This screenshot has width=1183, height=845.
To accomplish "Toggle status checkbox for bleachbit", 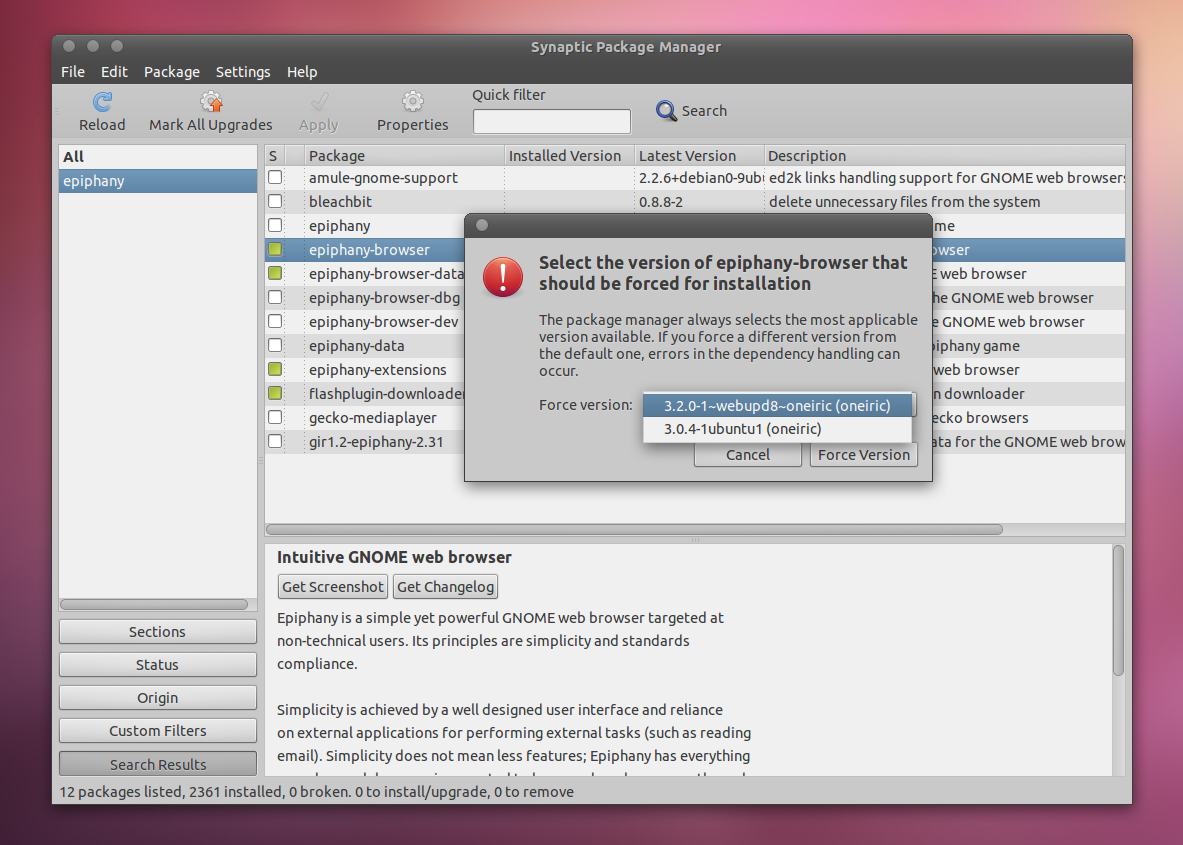I will 275,201.
